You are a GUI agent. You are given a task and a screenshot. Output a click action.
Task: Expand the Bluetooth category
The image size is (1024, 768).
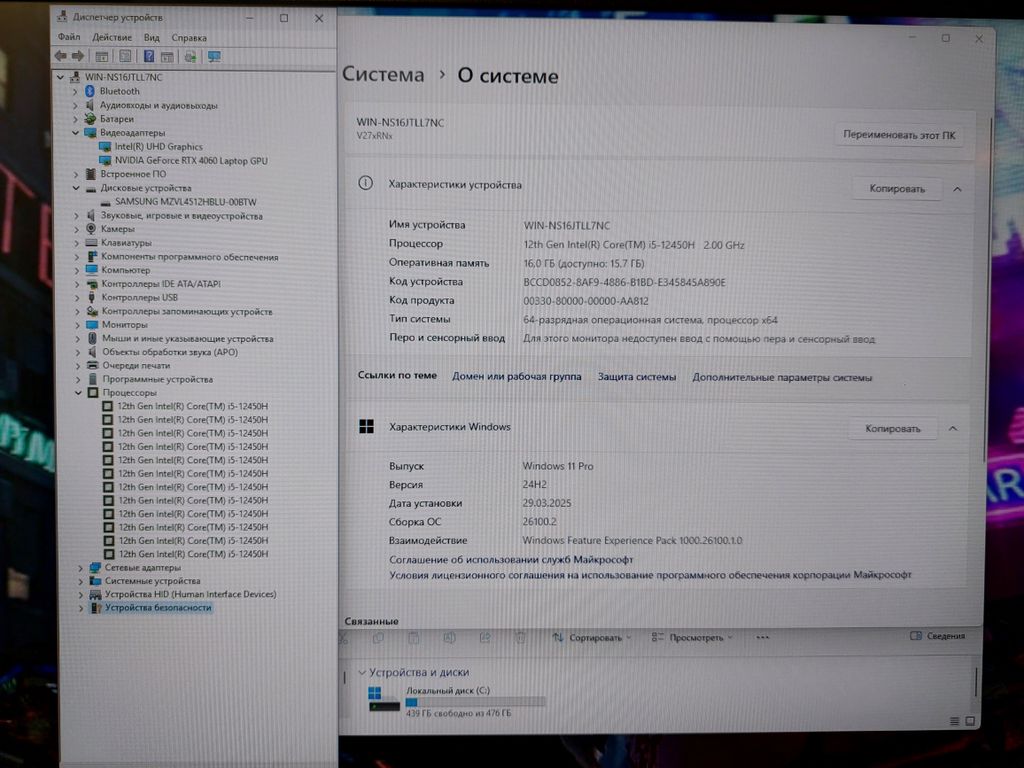pyautogui.click(x=75, y=91)
